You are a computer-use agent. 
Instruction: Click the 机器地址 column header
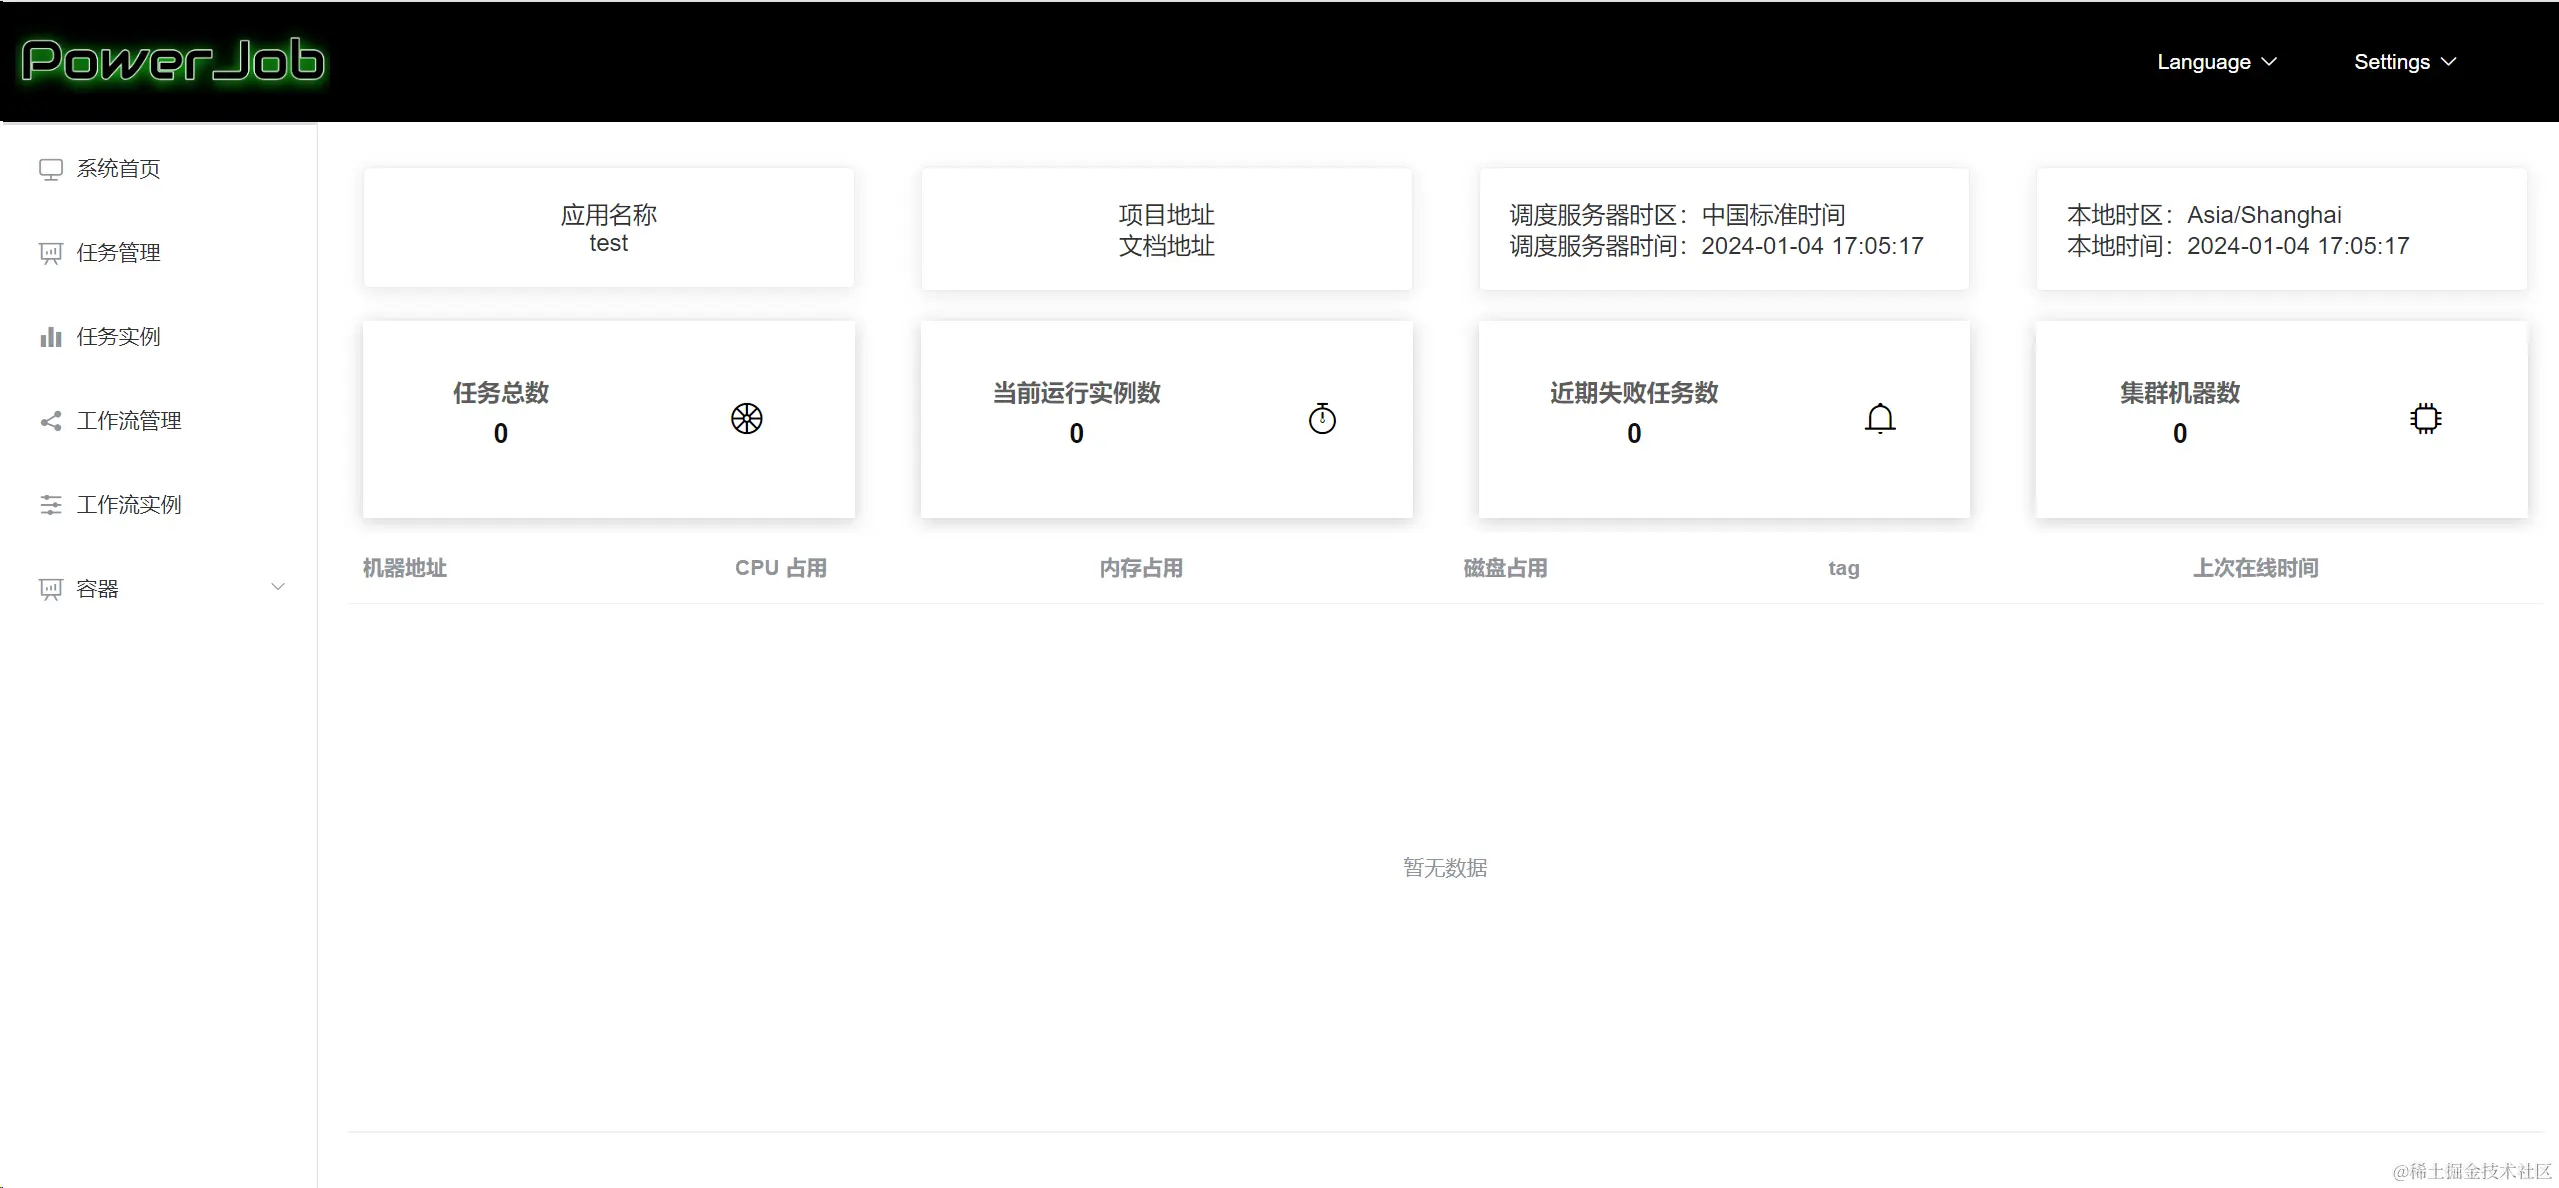404,568
